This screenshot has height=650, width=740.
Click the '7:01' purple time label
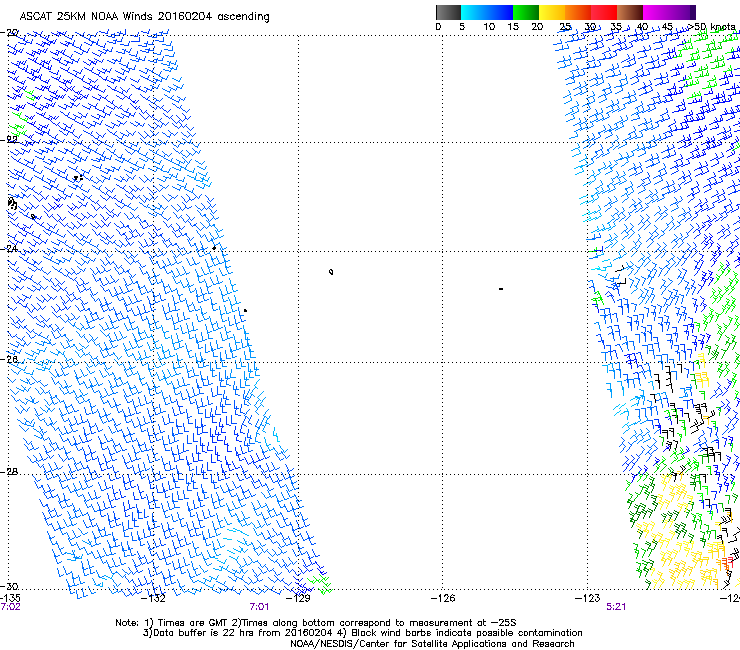(x=259, y=607)
